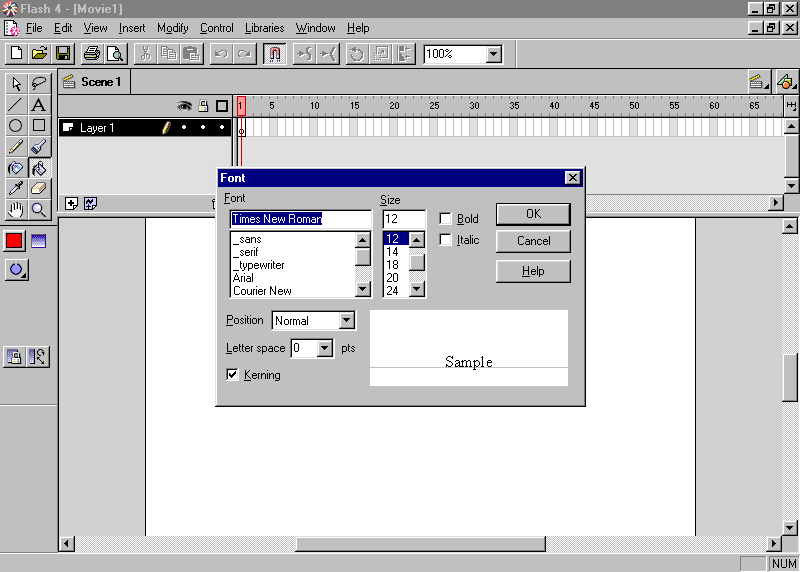
Task: Open the Letter space dropdown
Action: point(324,349)
